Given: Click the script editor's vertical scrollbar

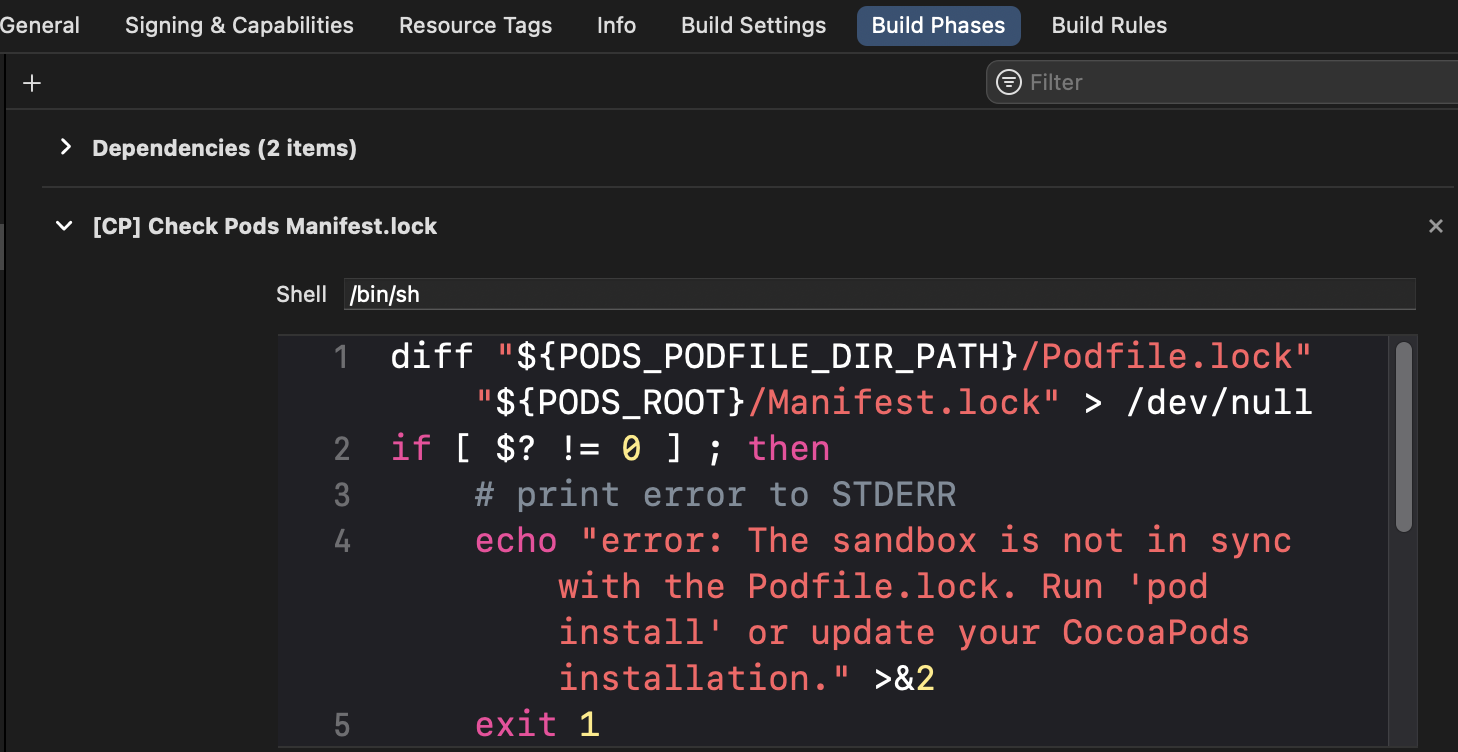Looking at the screenshot, I should (x=1403, y=436).
